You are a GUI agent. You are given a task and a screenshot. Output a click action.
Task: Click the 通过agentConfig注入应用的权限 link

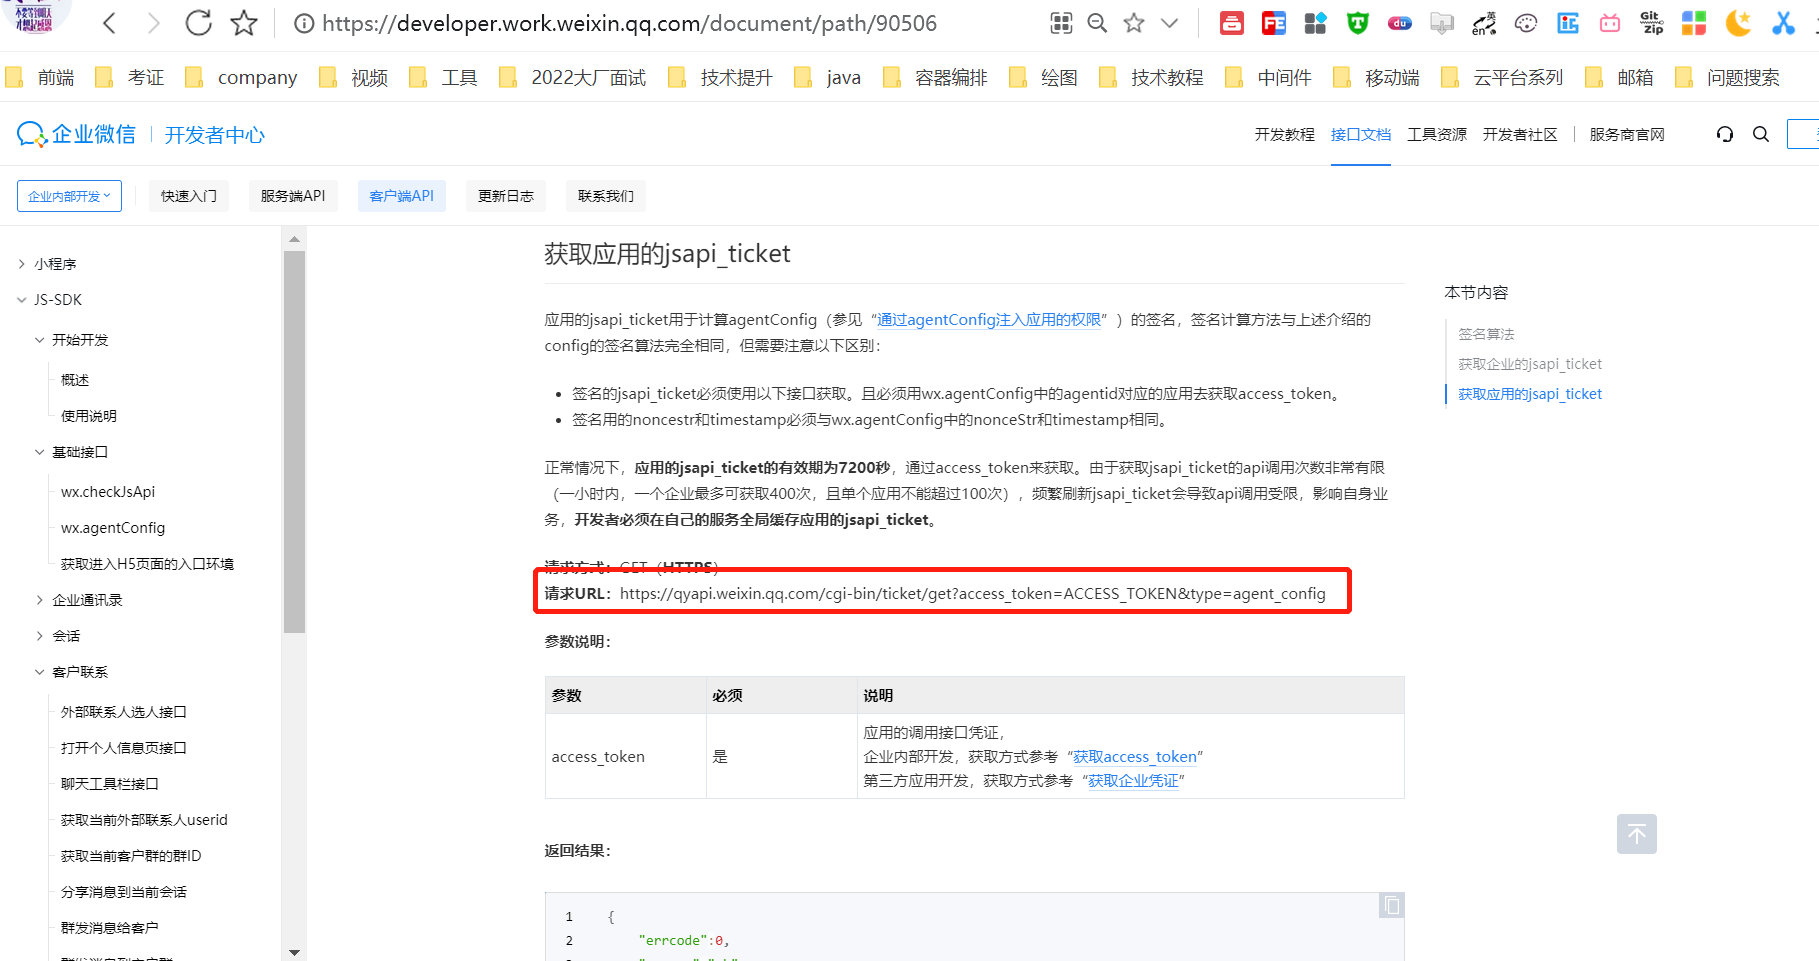(x=988, y=319)
